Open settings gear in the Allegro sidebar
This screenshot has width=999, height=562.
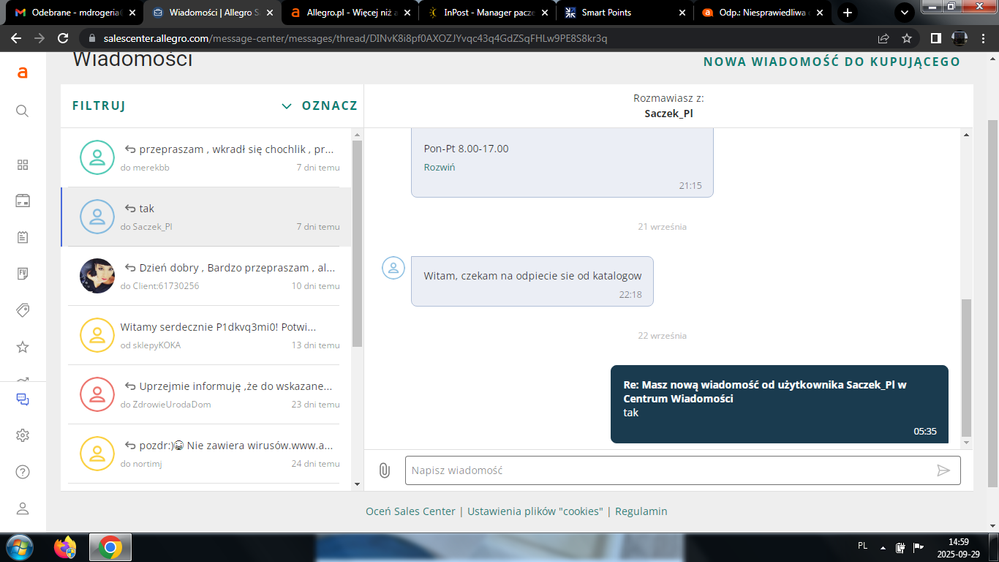[x=22, y=435]
